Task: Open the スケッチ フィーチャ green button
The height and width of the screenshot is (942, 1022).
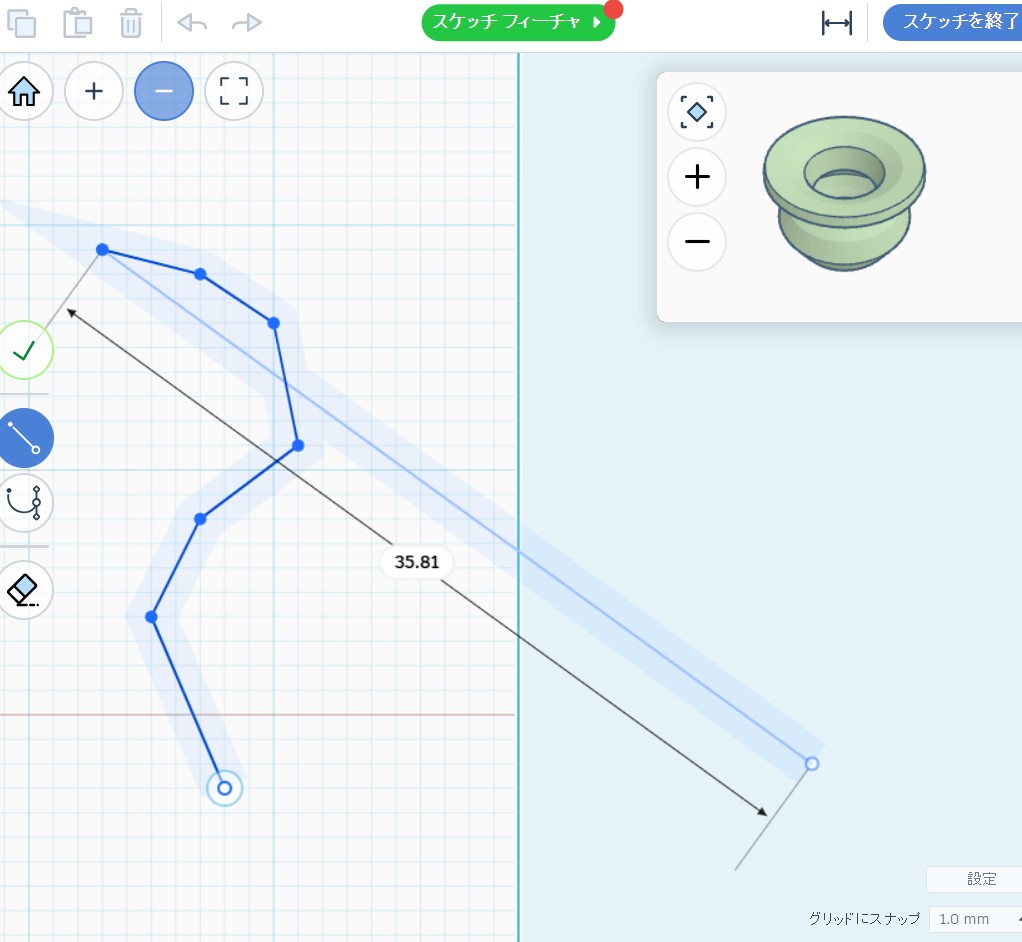Action: 518,23
